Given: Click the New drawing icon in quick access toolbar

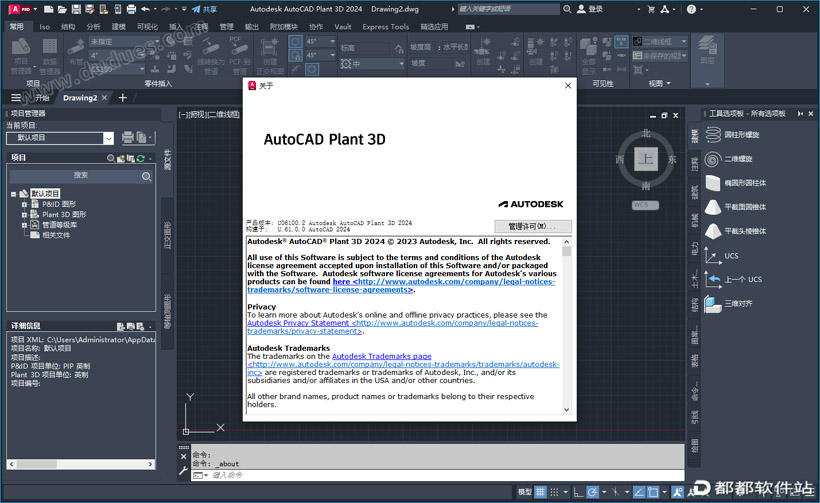Looking at the screenshot, I should 49,9.
